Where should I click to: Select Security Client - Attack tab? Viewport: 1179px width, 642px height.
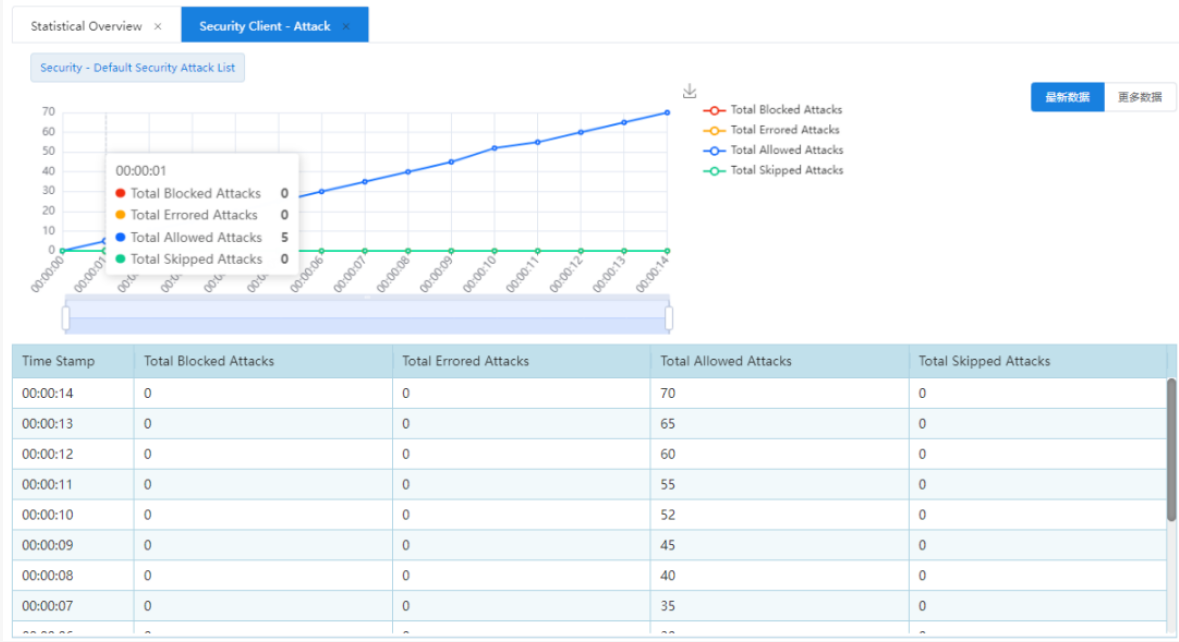point(264,26)
